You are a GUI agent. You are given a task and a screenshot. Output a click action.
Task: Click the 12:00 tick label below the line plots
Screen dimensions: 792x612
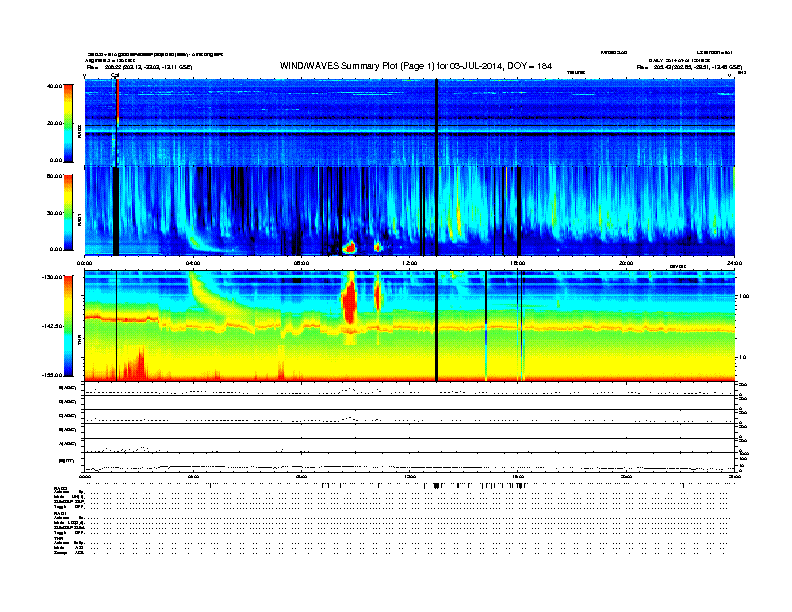point(410,476)
